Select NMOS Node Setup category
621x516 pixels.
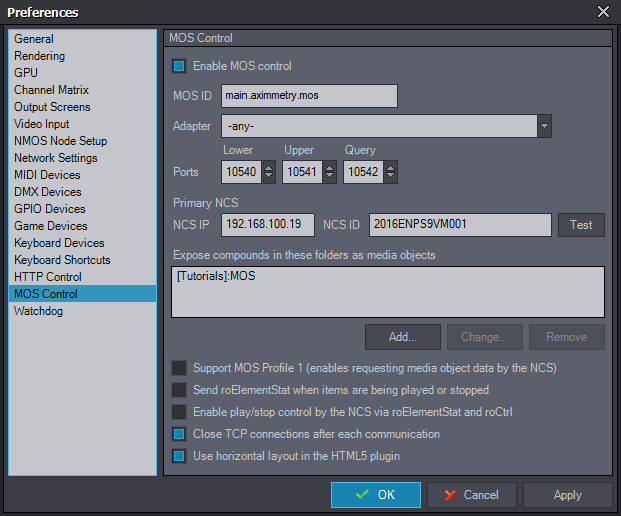[x=61, y=141]
